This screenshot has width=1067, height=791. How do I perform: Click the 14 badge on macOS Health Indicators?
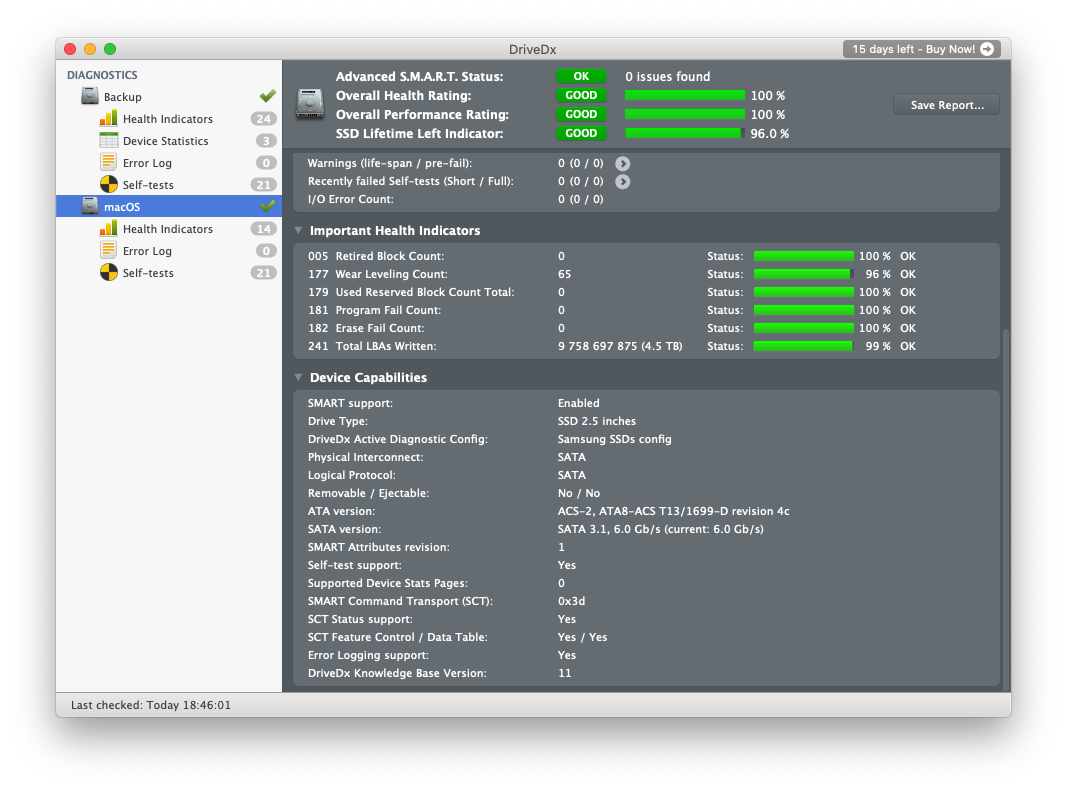[263, 229]
